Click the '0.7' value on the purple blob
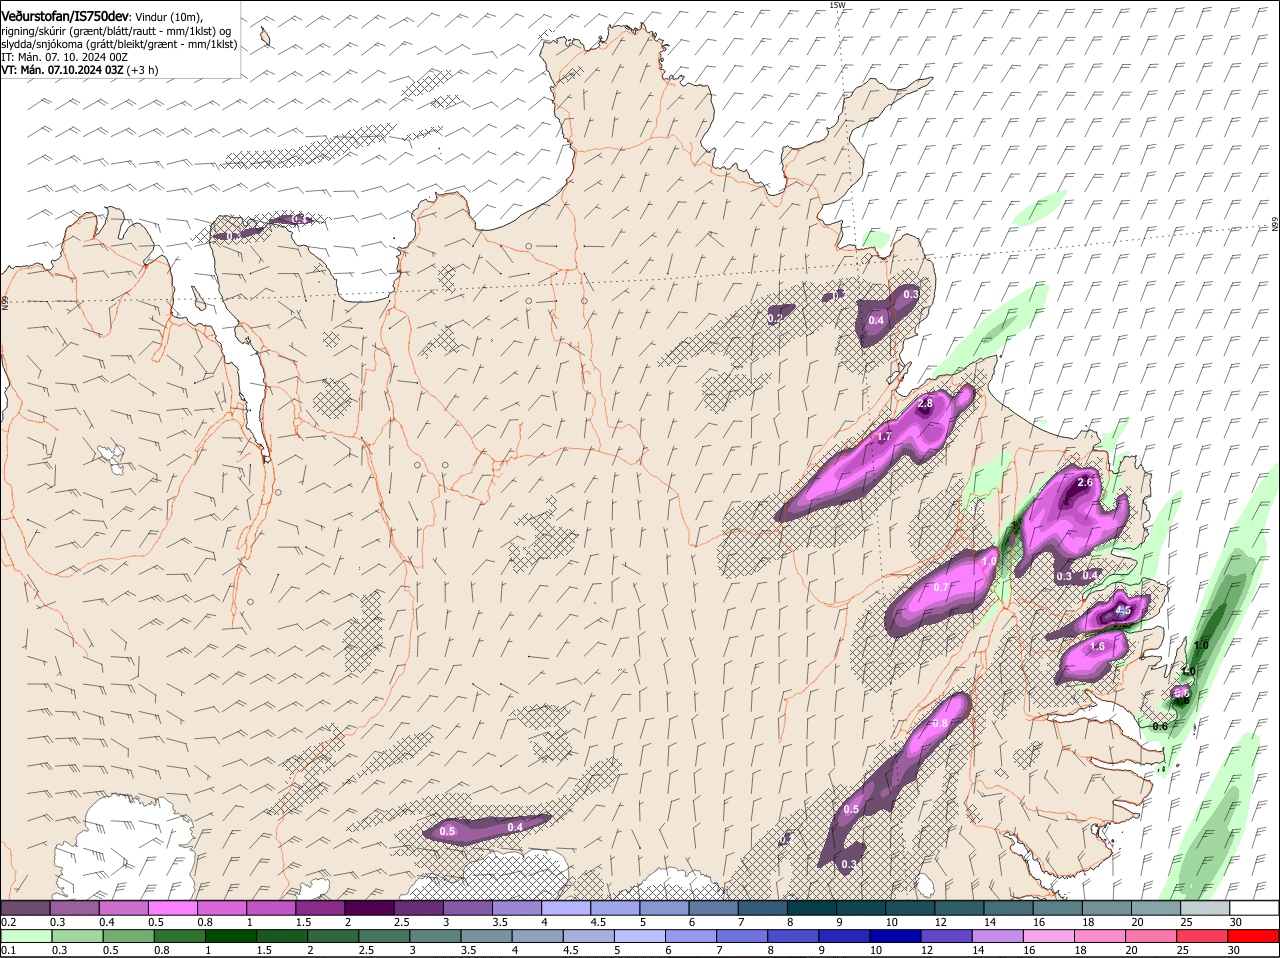Screen dimensions: 1280x958 click(x=941, y=587)
